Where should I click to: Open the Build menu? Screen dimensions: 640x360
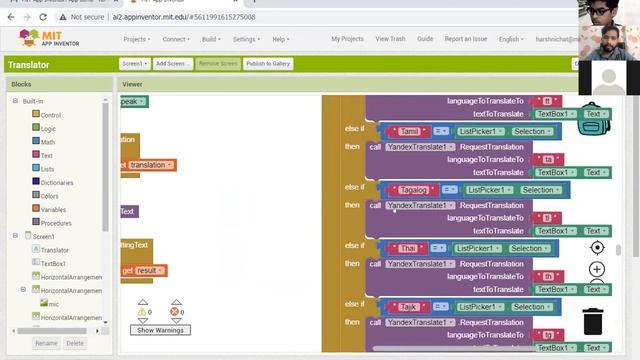point(211,39)
